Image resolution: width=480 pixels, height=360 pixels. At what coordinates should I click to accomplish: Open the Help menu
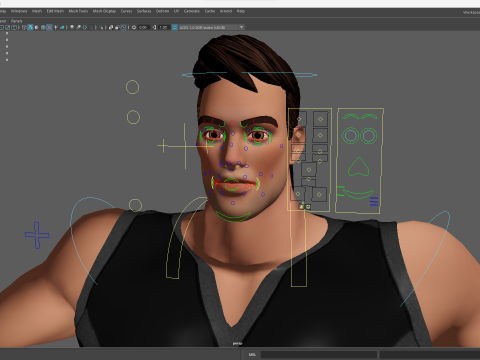coord(241,11)
